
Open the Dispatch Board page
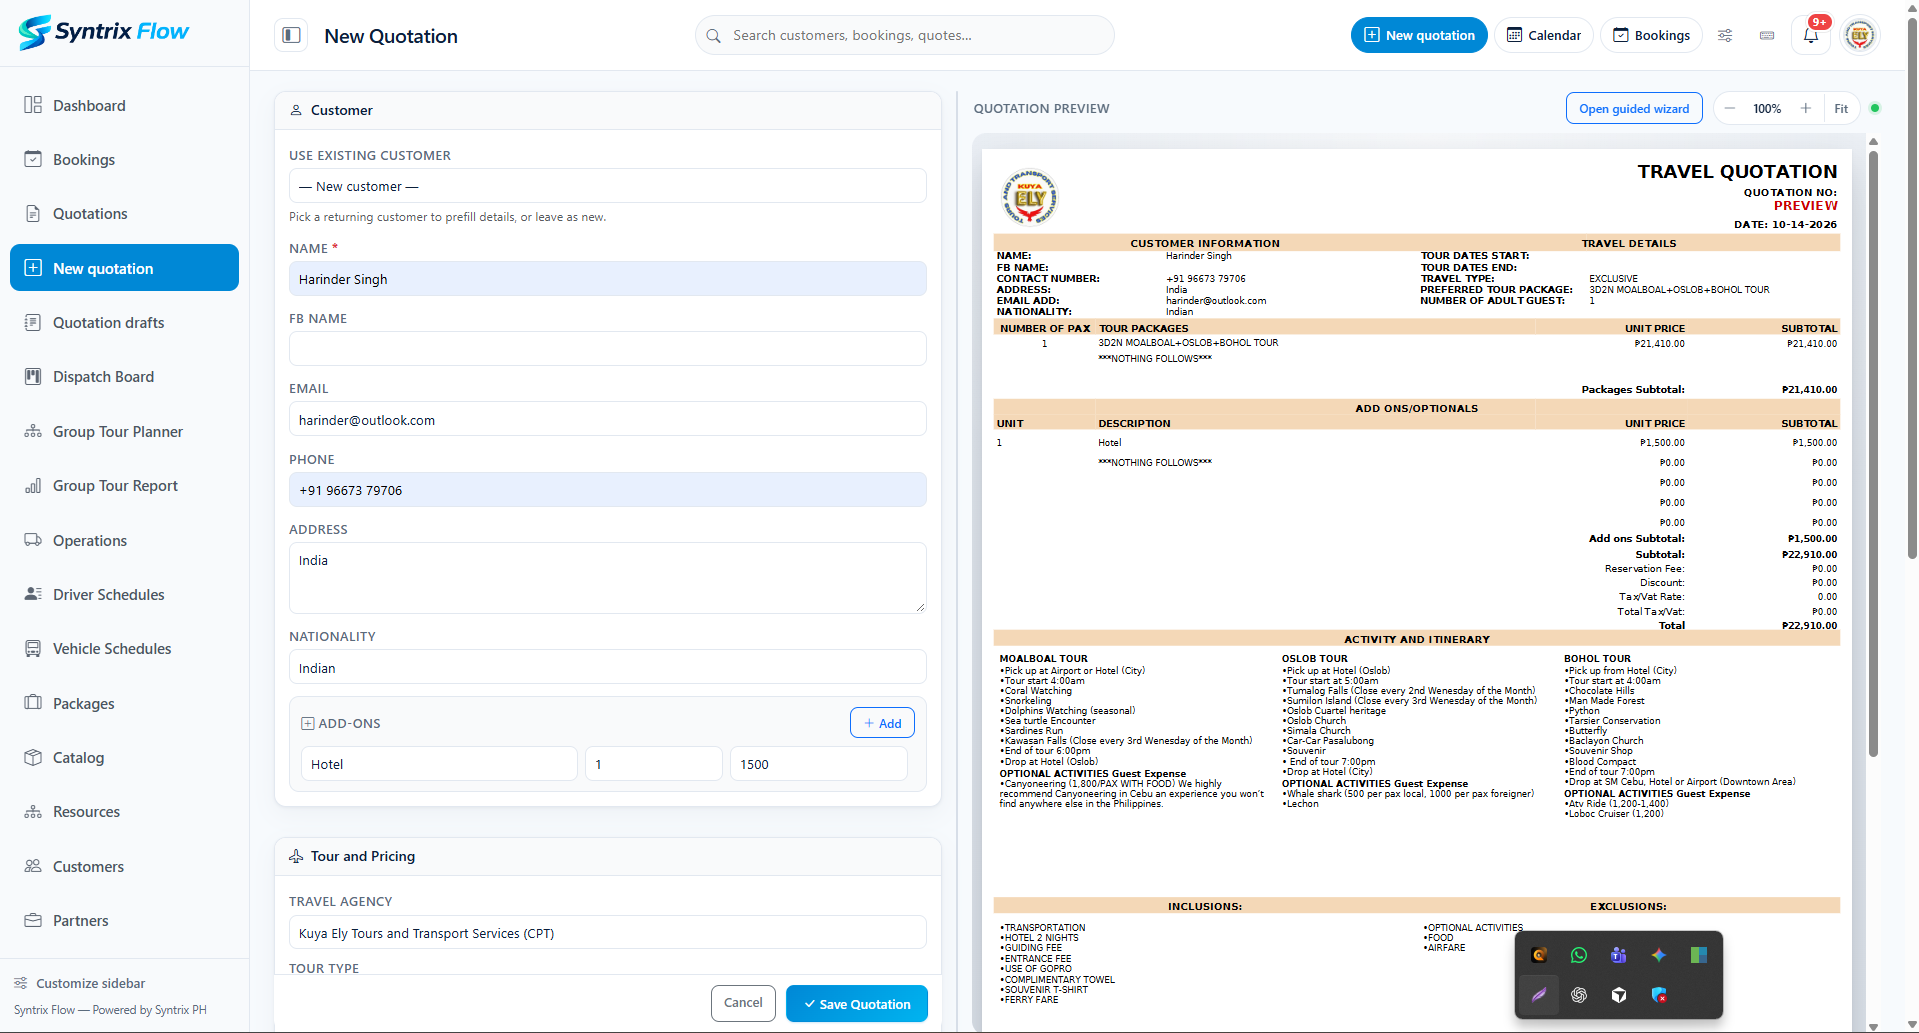[124, 376]
